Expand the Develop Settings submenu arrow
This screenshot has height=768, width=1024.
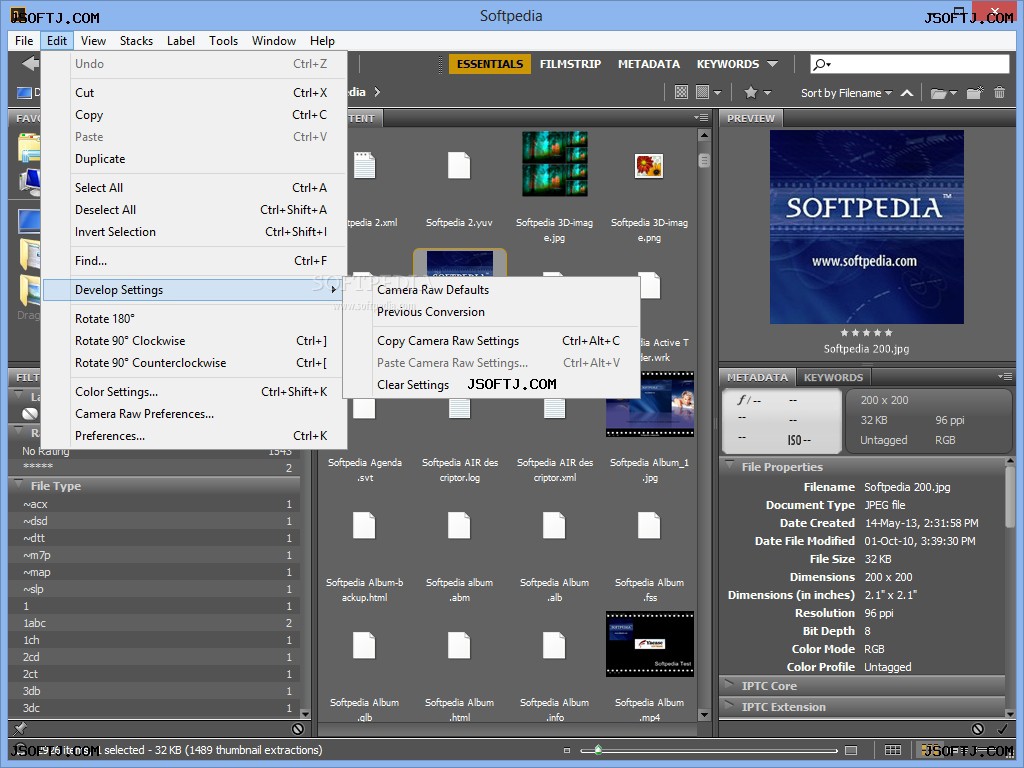tap(334, 289)
